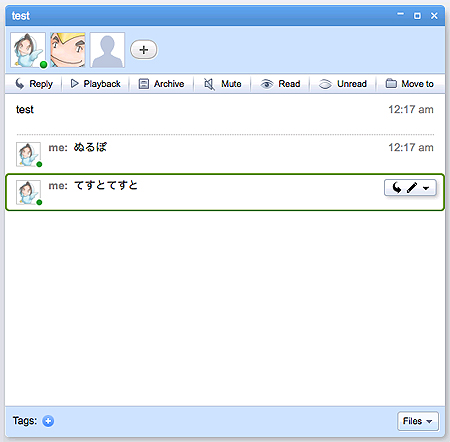Archive this test wave

161,84
